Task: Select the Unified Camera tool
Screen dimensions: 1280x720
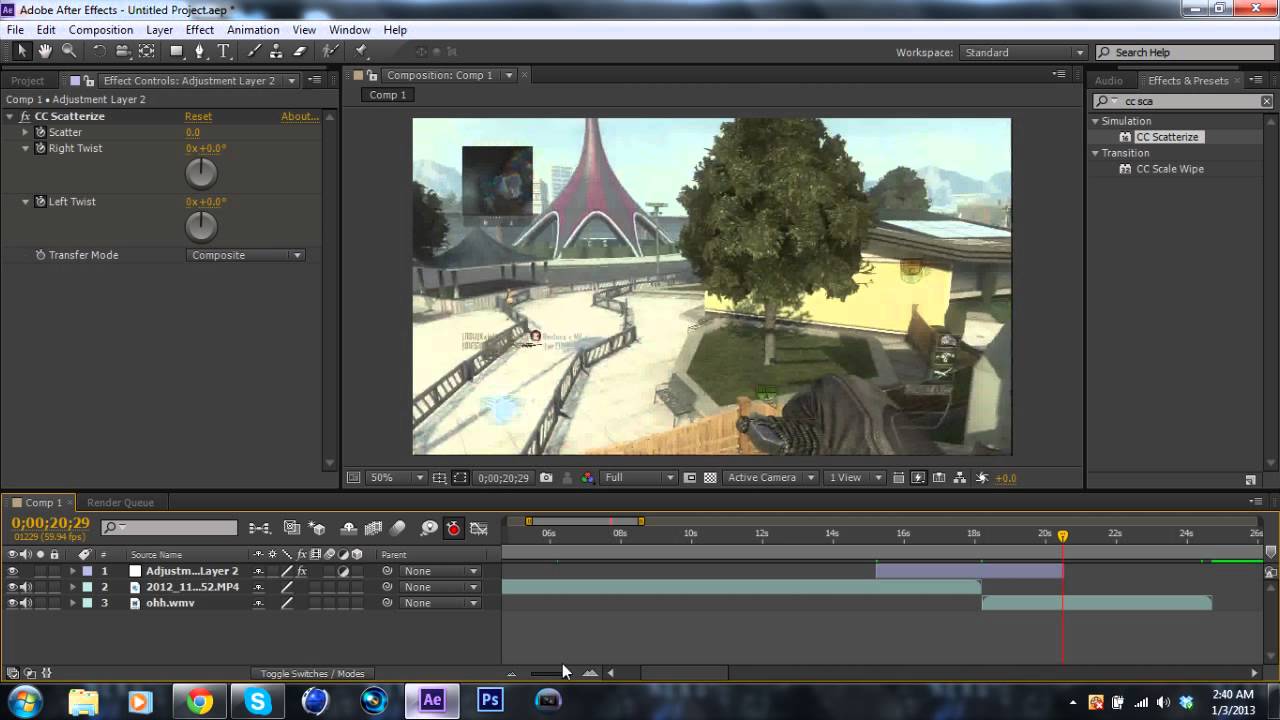Action: point(123,51)
